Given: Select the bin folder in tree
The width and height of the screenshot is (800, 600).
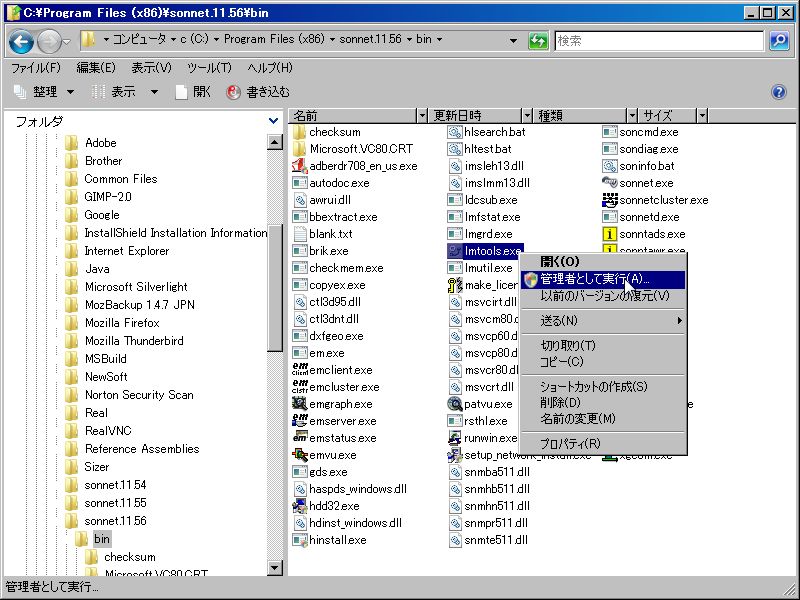Looking at the screenshot, I should (x=102, y=539).
